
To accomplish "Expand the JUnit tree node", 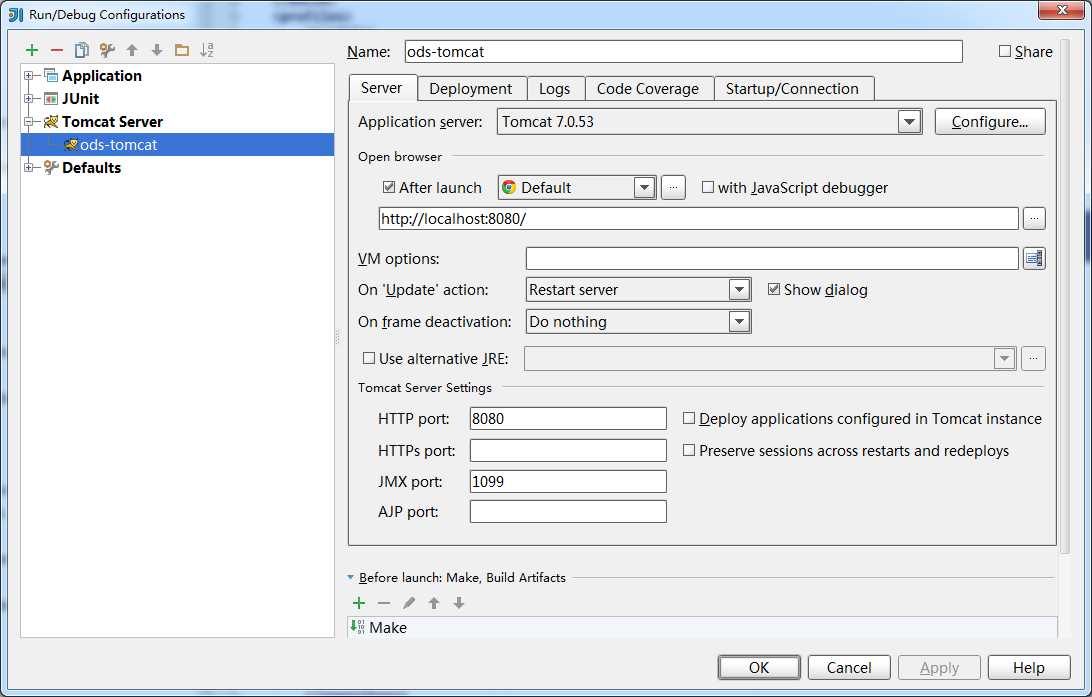I will coord(29,98).
